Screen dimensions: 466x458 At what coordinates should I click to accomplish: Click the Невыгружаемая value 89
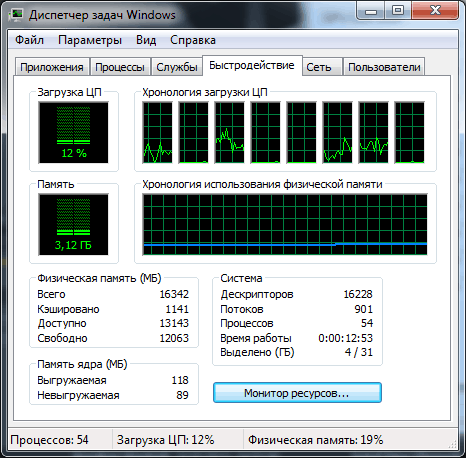182,395
